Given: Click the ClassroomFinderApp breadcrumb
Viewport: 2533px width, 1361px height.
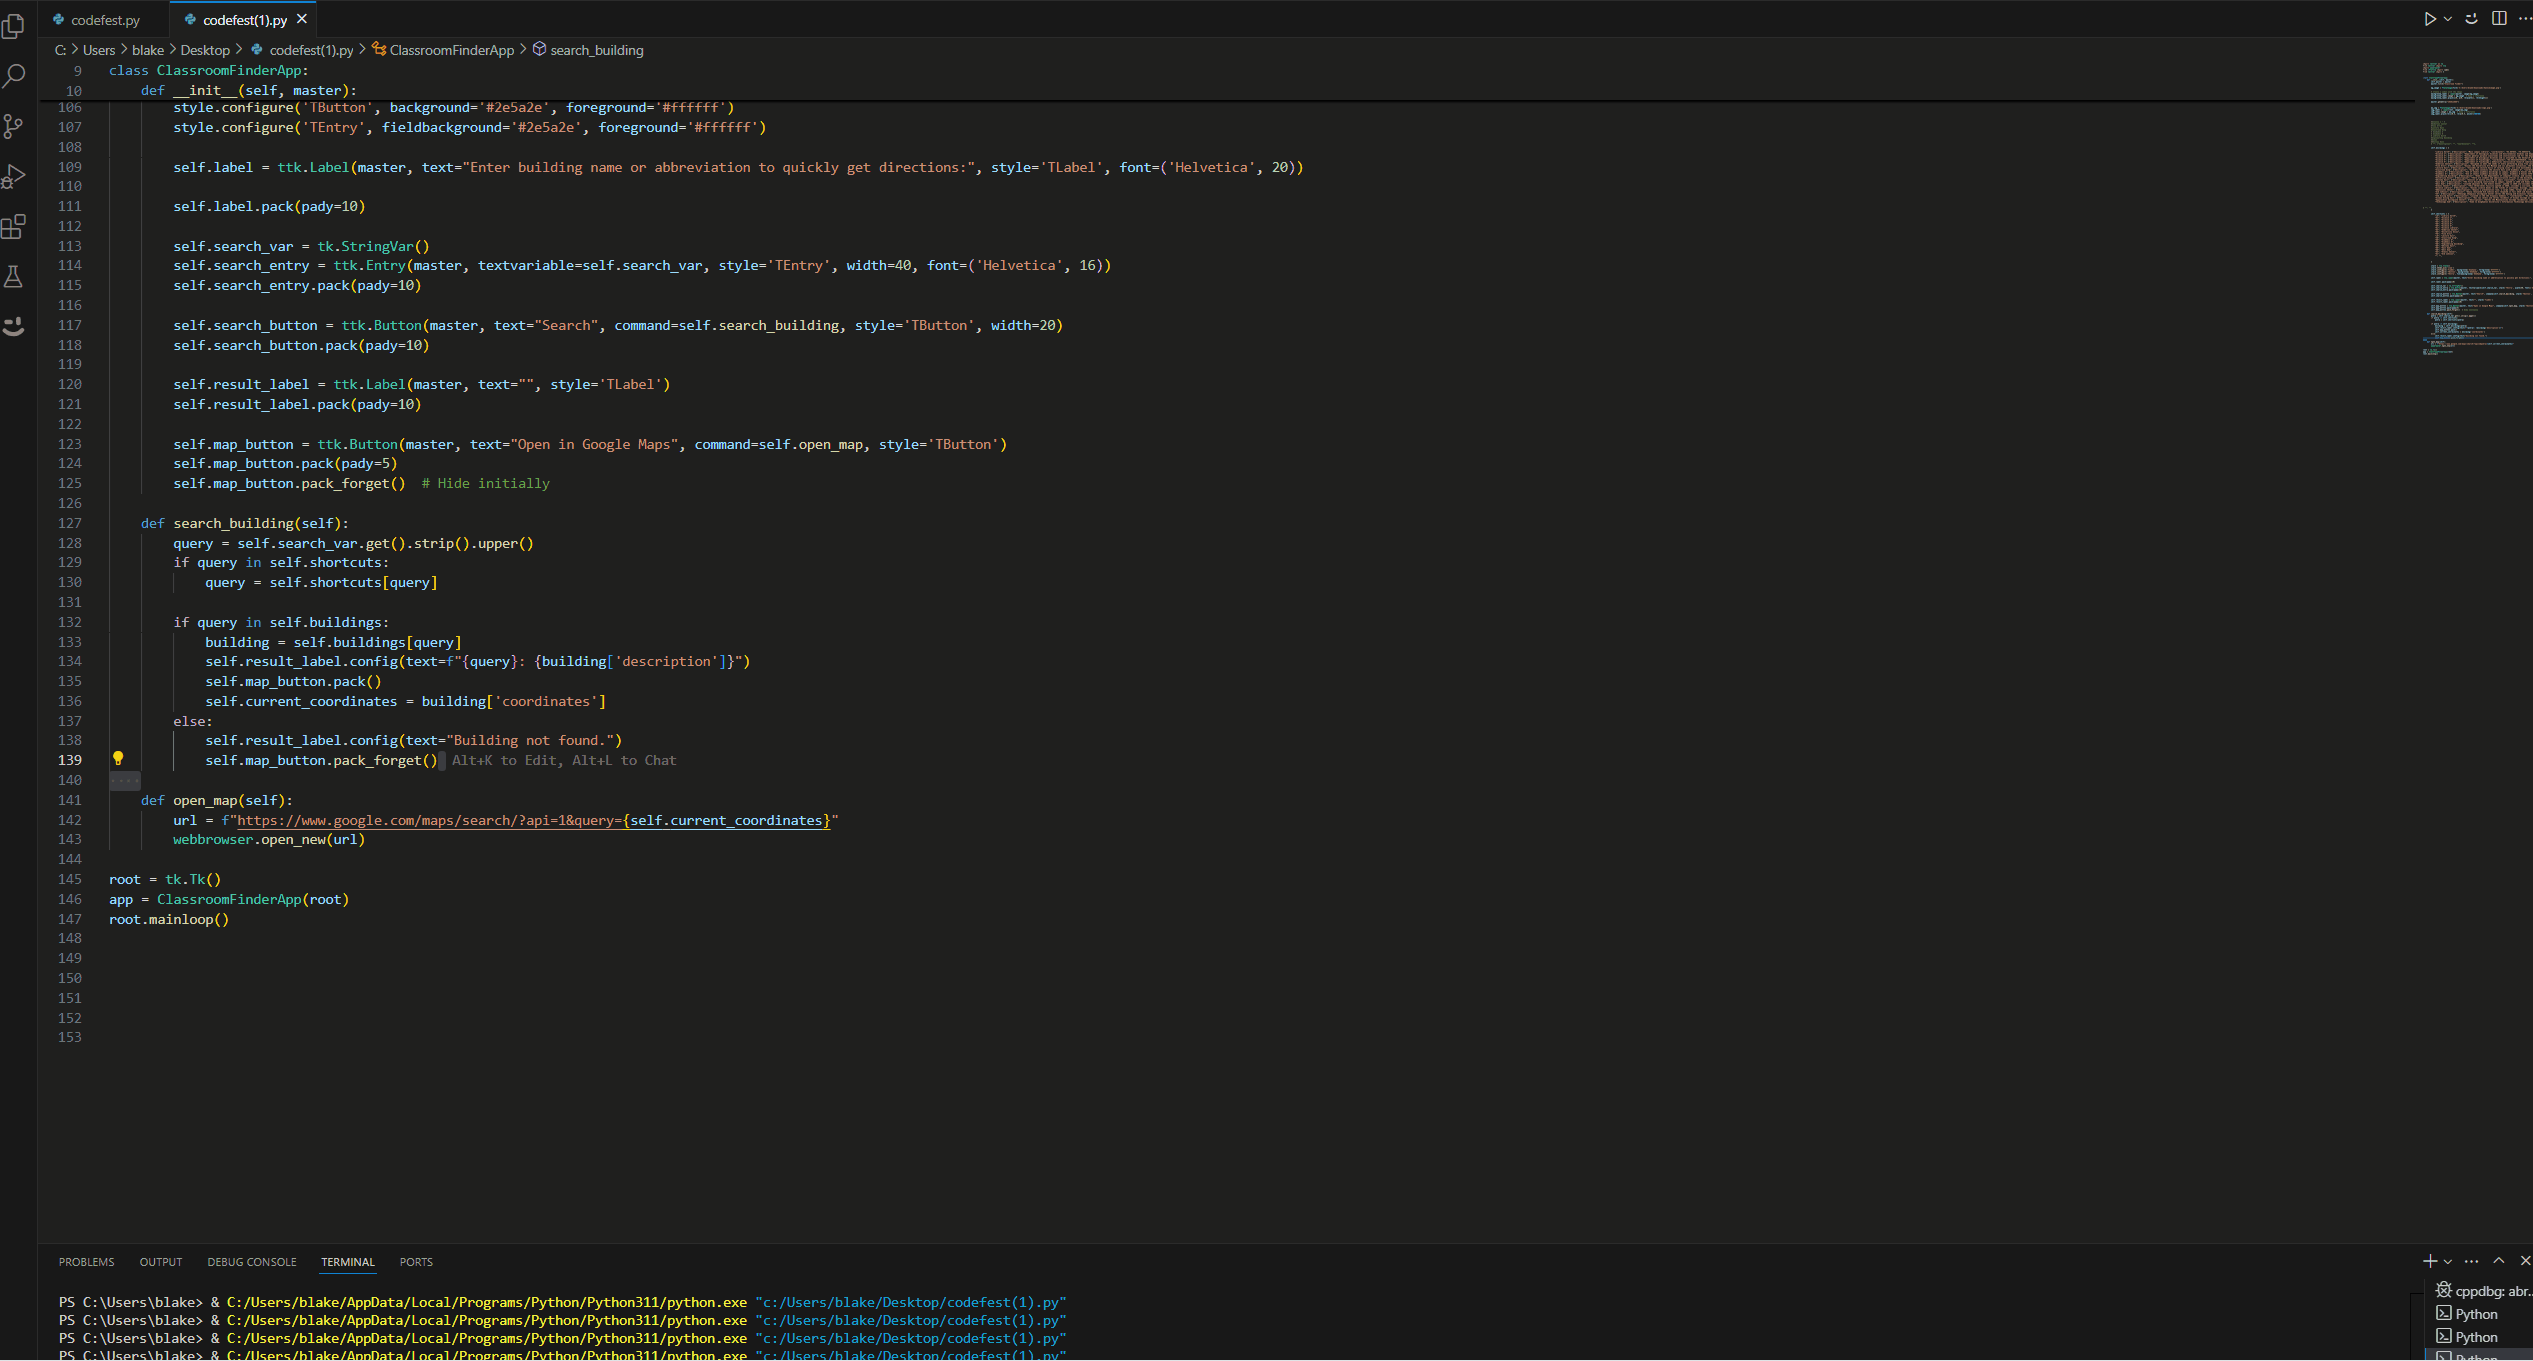Looking at the screenshot, I should 451,50.
